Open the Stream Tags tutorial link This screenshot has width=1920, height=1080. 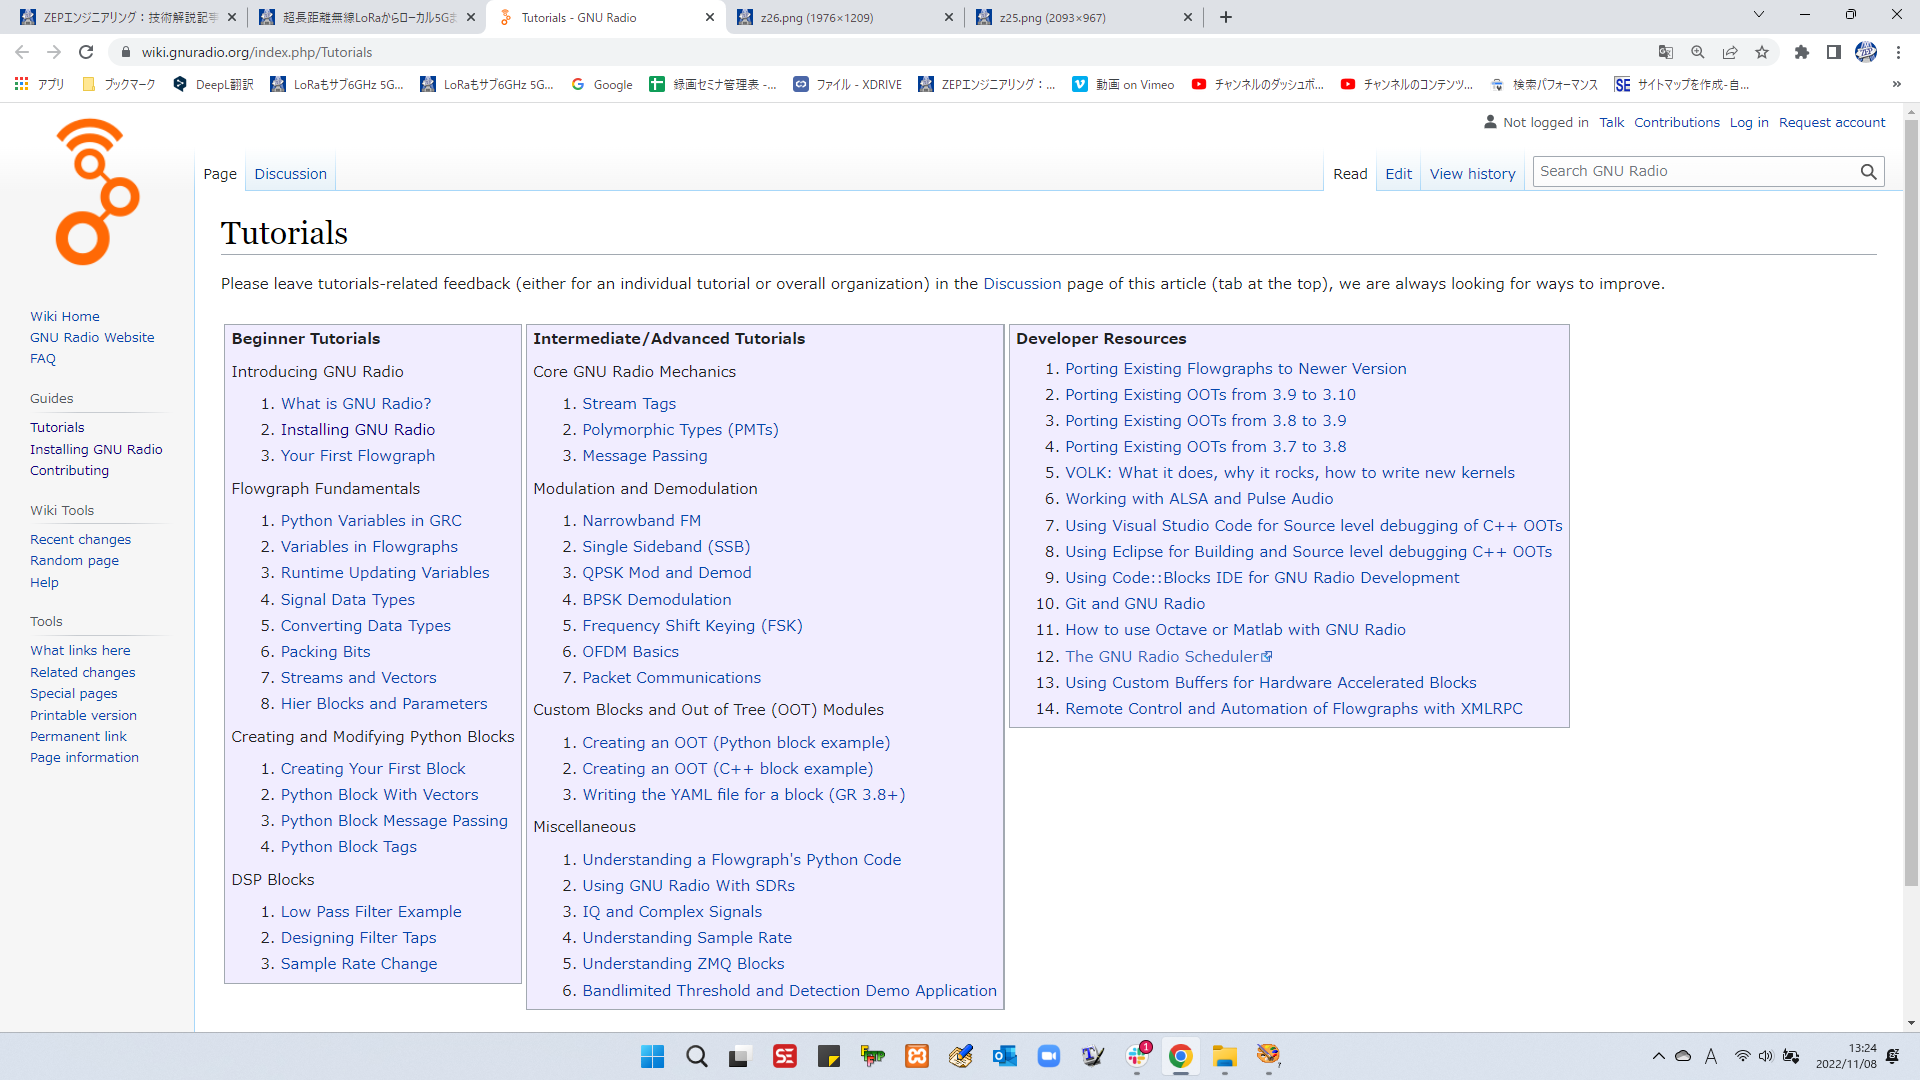(628, 403)
